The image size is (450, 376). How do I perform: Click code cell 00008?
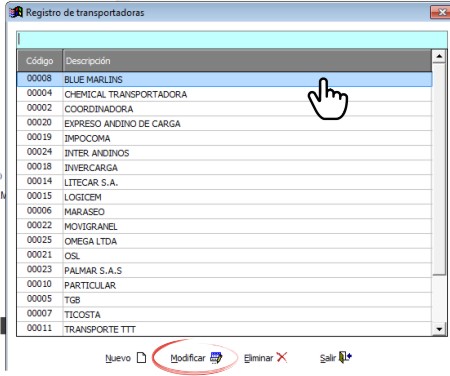(39, 78)
